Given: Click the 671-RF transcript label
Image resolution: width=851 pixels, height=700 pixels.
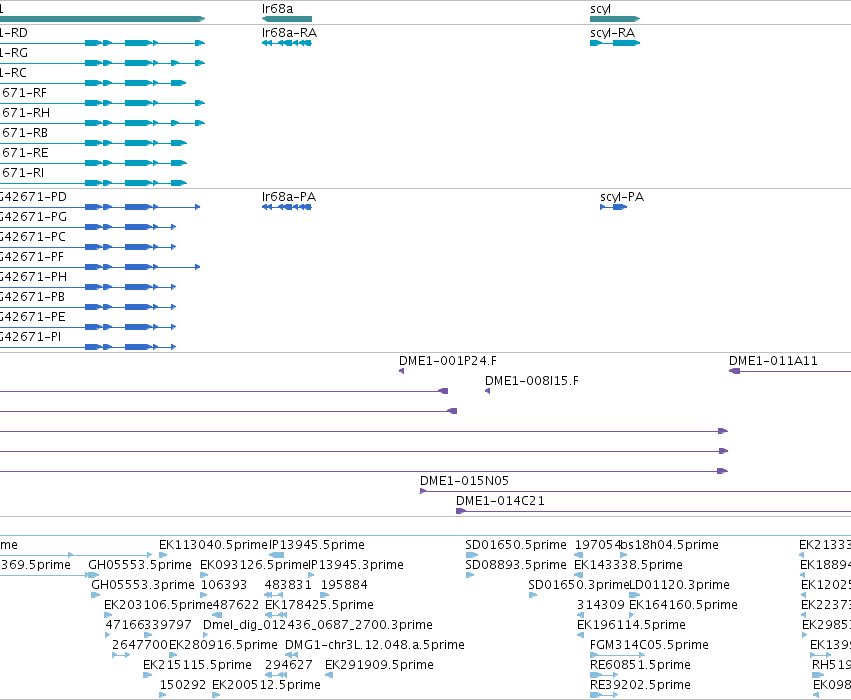Looking at the screenshot, I should (x=24, y=93).
